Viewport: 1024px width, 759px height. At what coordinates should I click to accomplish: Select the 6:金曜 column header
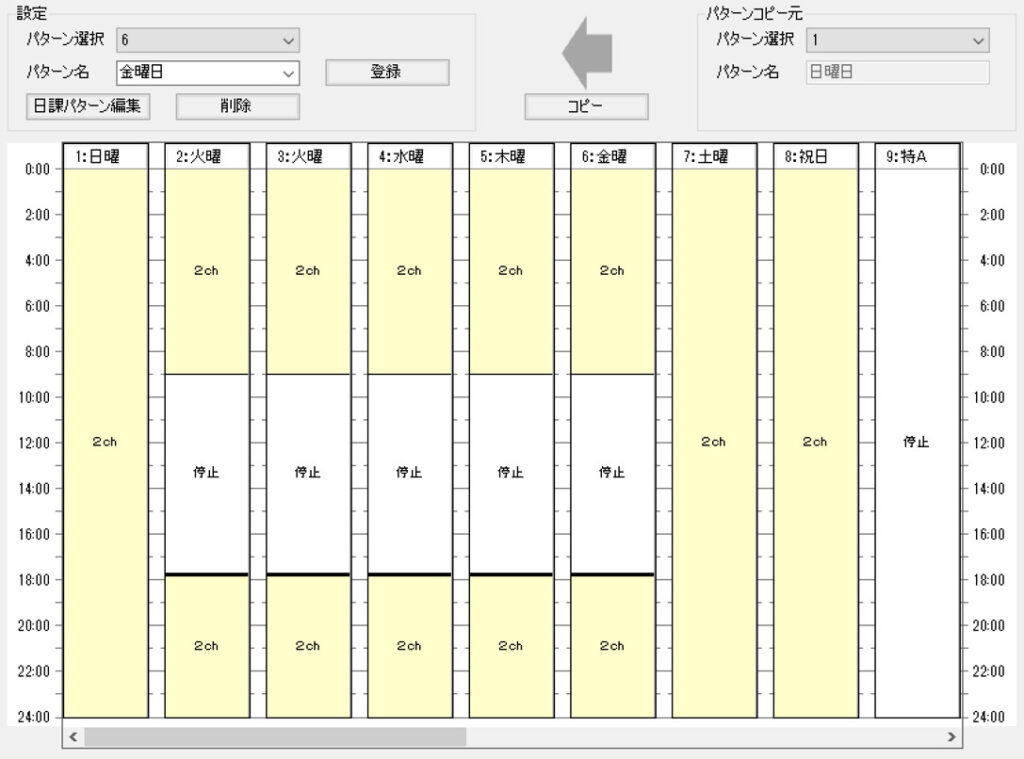coord(612,156)
